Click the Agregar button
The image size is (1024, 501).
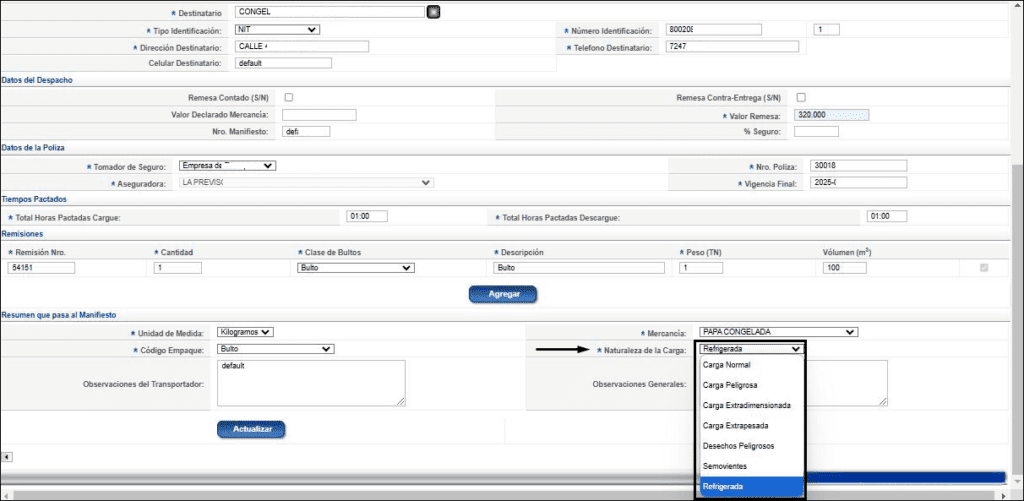coord(503,294)
